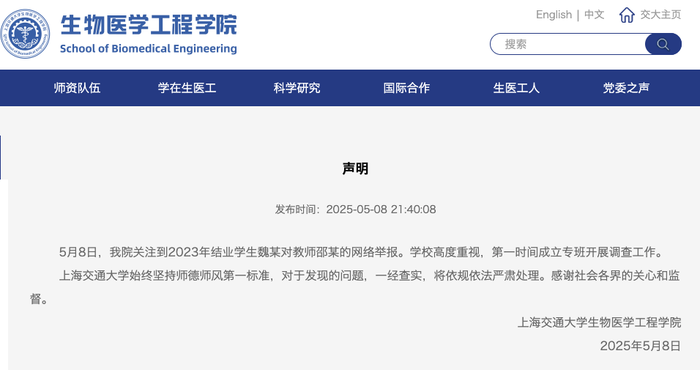
Task: Click the School of Biomedical Engineering logo emblem
Action: click(x=25, y=34)
